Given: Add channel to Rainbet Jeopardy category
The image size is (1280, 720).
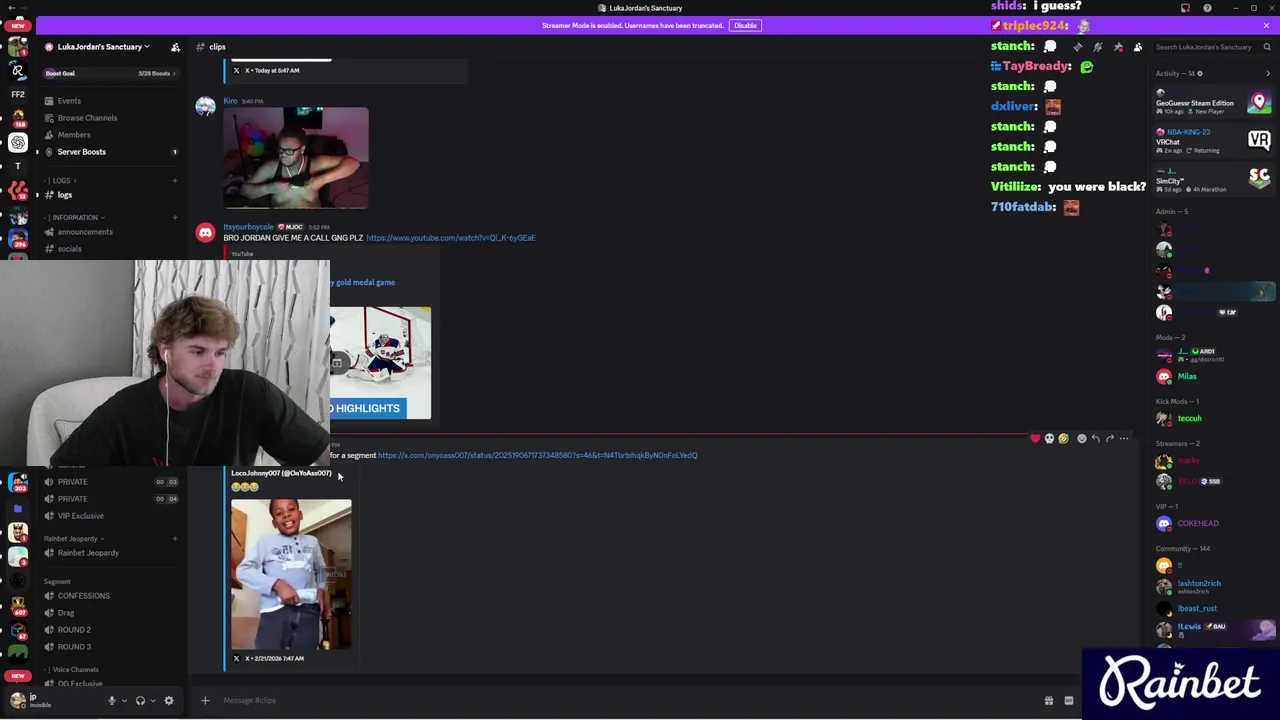Looking at the screenshot, I should point(174,539).
